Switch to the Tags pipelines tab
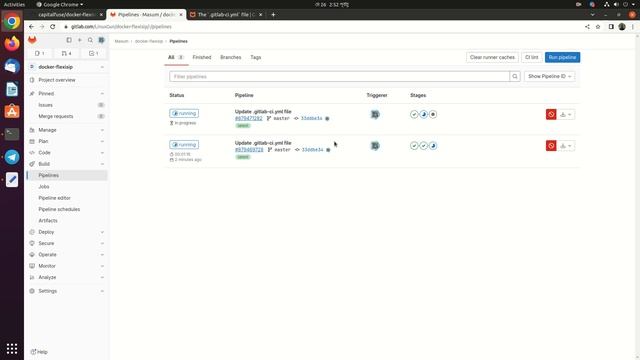This screenshot has height=360, width=640. tap(256, 58)
